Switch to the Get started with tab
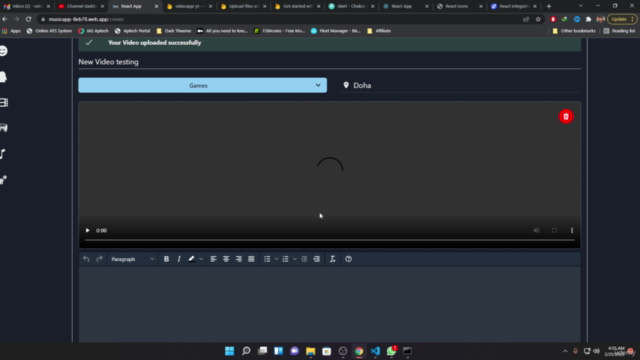 pyautogui.click(x=297, y=6)
